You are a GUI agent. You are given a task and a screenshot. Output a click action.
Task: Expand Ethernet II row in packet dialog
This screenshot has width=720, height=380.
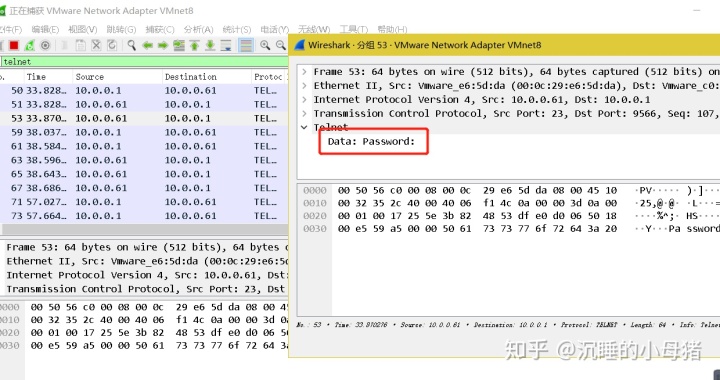pos(304,85)
